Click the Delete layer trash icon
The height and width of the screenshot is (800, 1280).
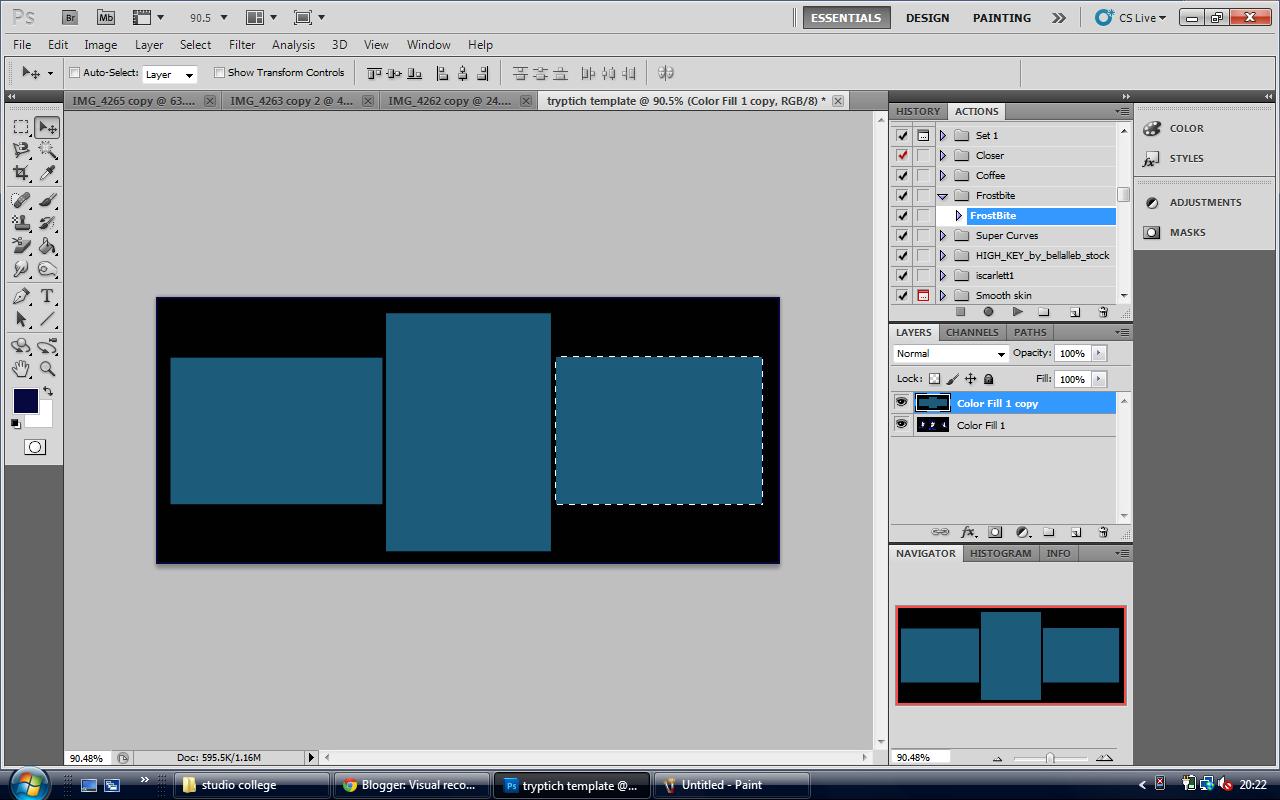coord(1104,532)
